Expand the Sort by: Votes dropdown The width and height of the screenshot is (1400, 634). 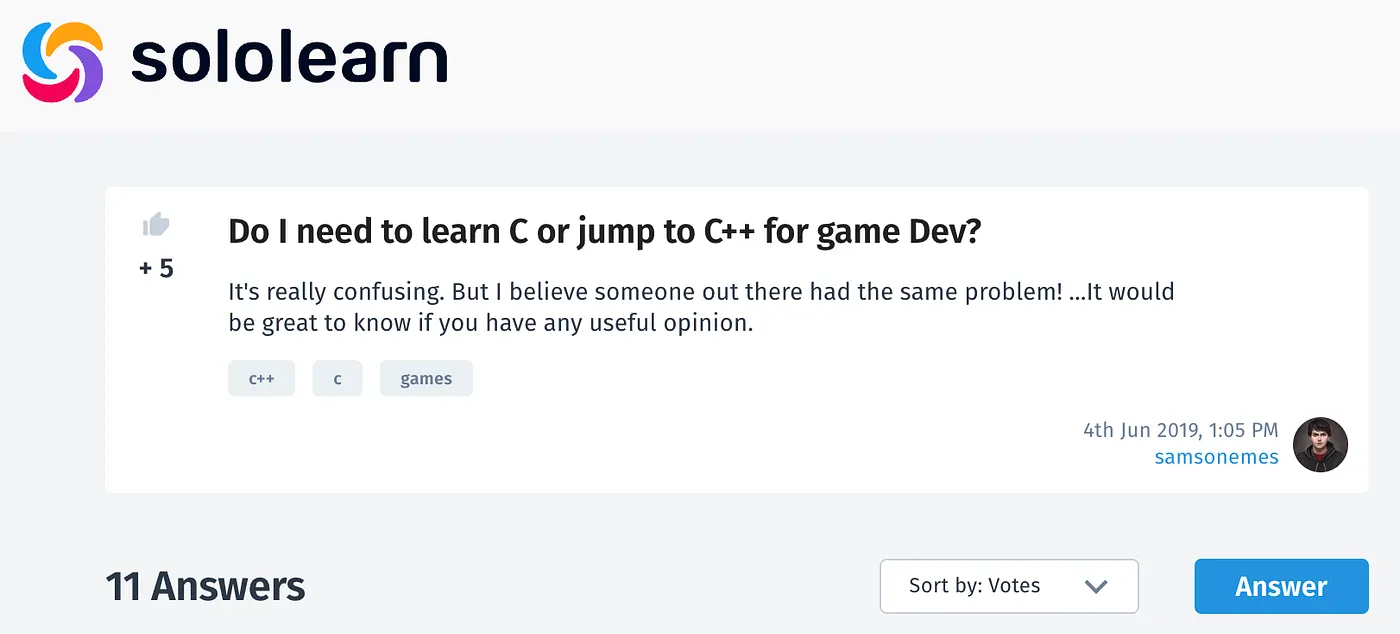[x=1008, y=586]
